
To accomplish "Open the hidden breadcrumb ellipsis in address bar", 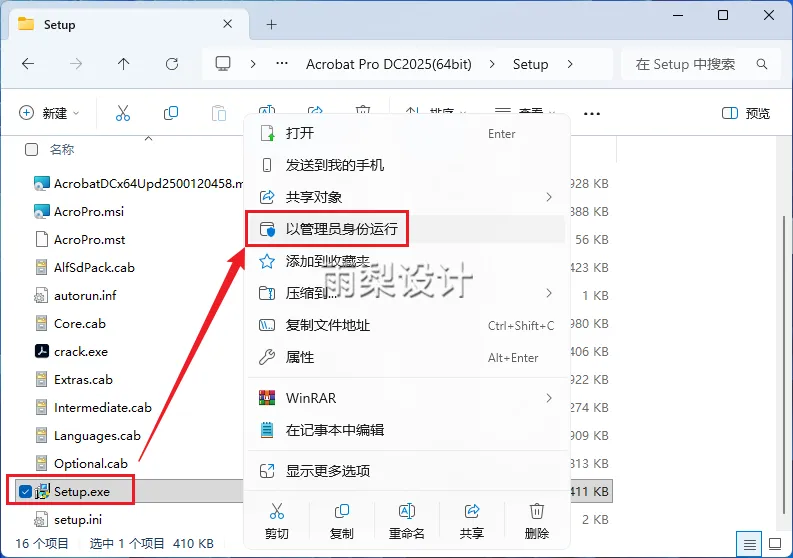I will pyautogui.click(x=282, y=64).
